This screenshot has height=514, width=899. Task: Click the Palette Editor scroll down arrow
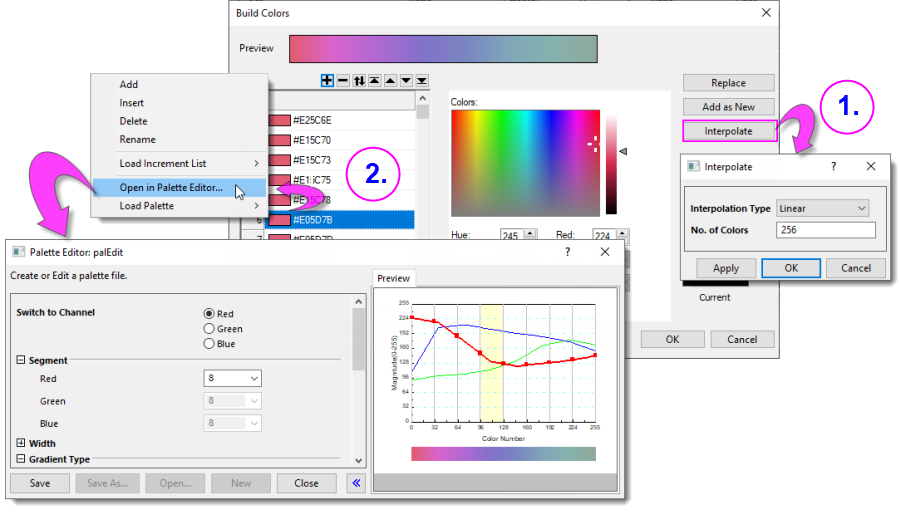coord(358,460)
